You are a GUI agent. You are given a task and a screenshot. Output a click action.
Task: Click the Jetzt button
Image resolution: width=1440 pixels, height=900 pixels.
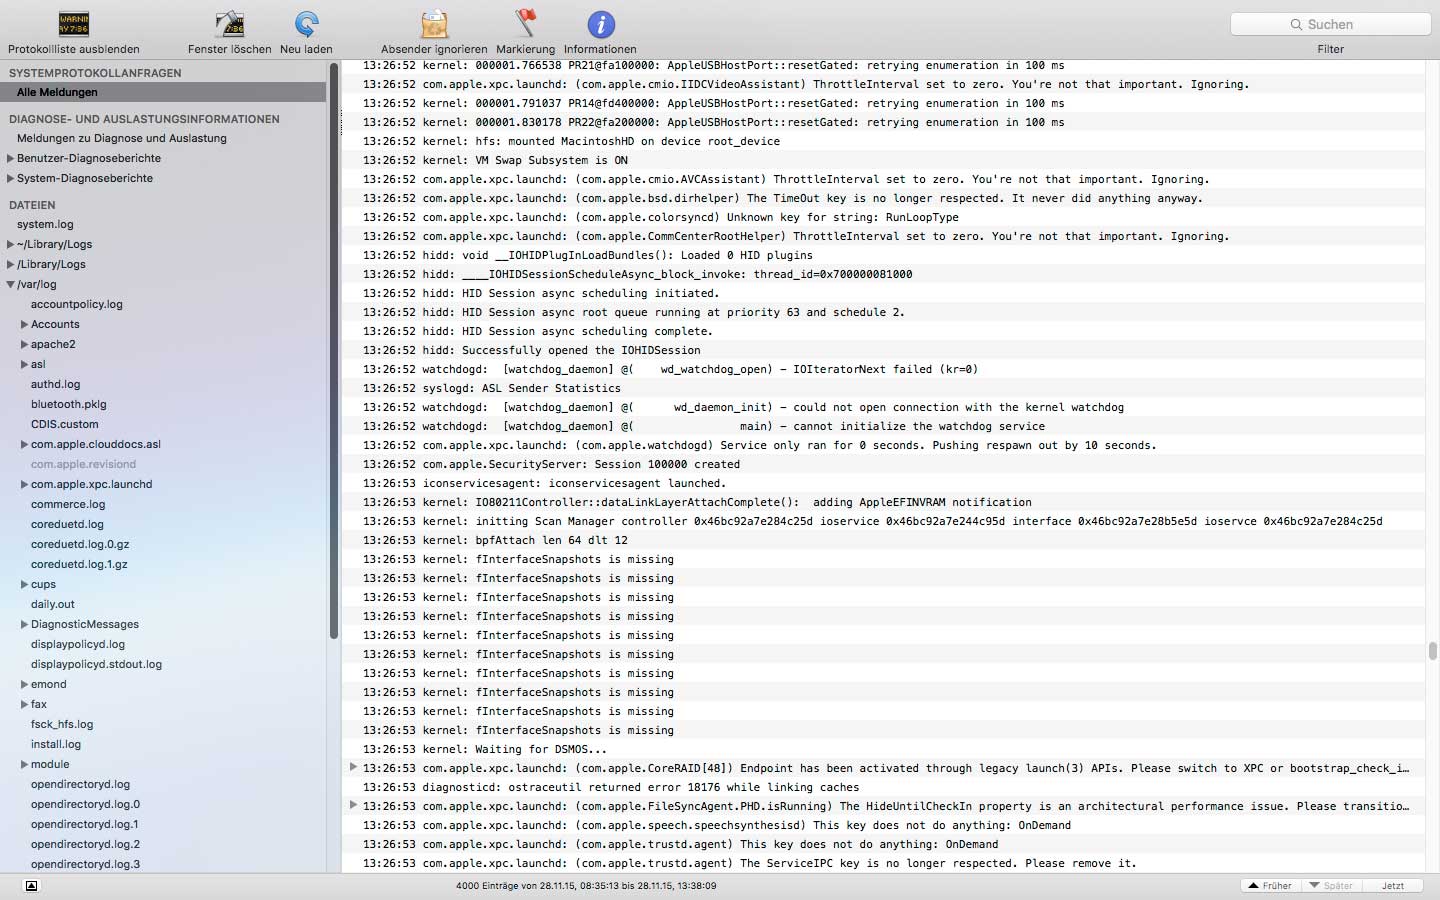1393,886
